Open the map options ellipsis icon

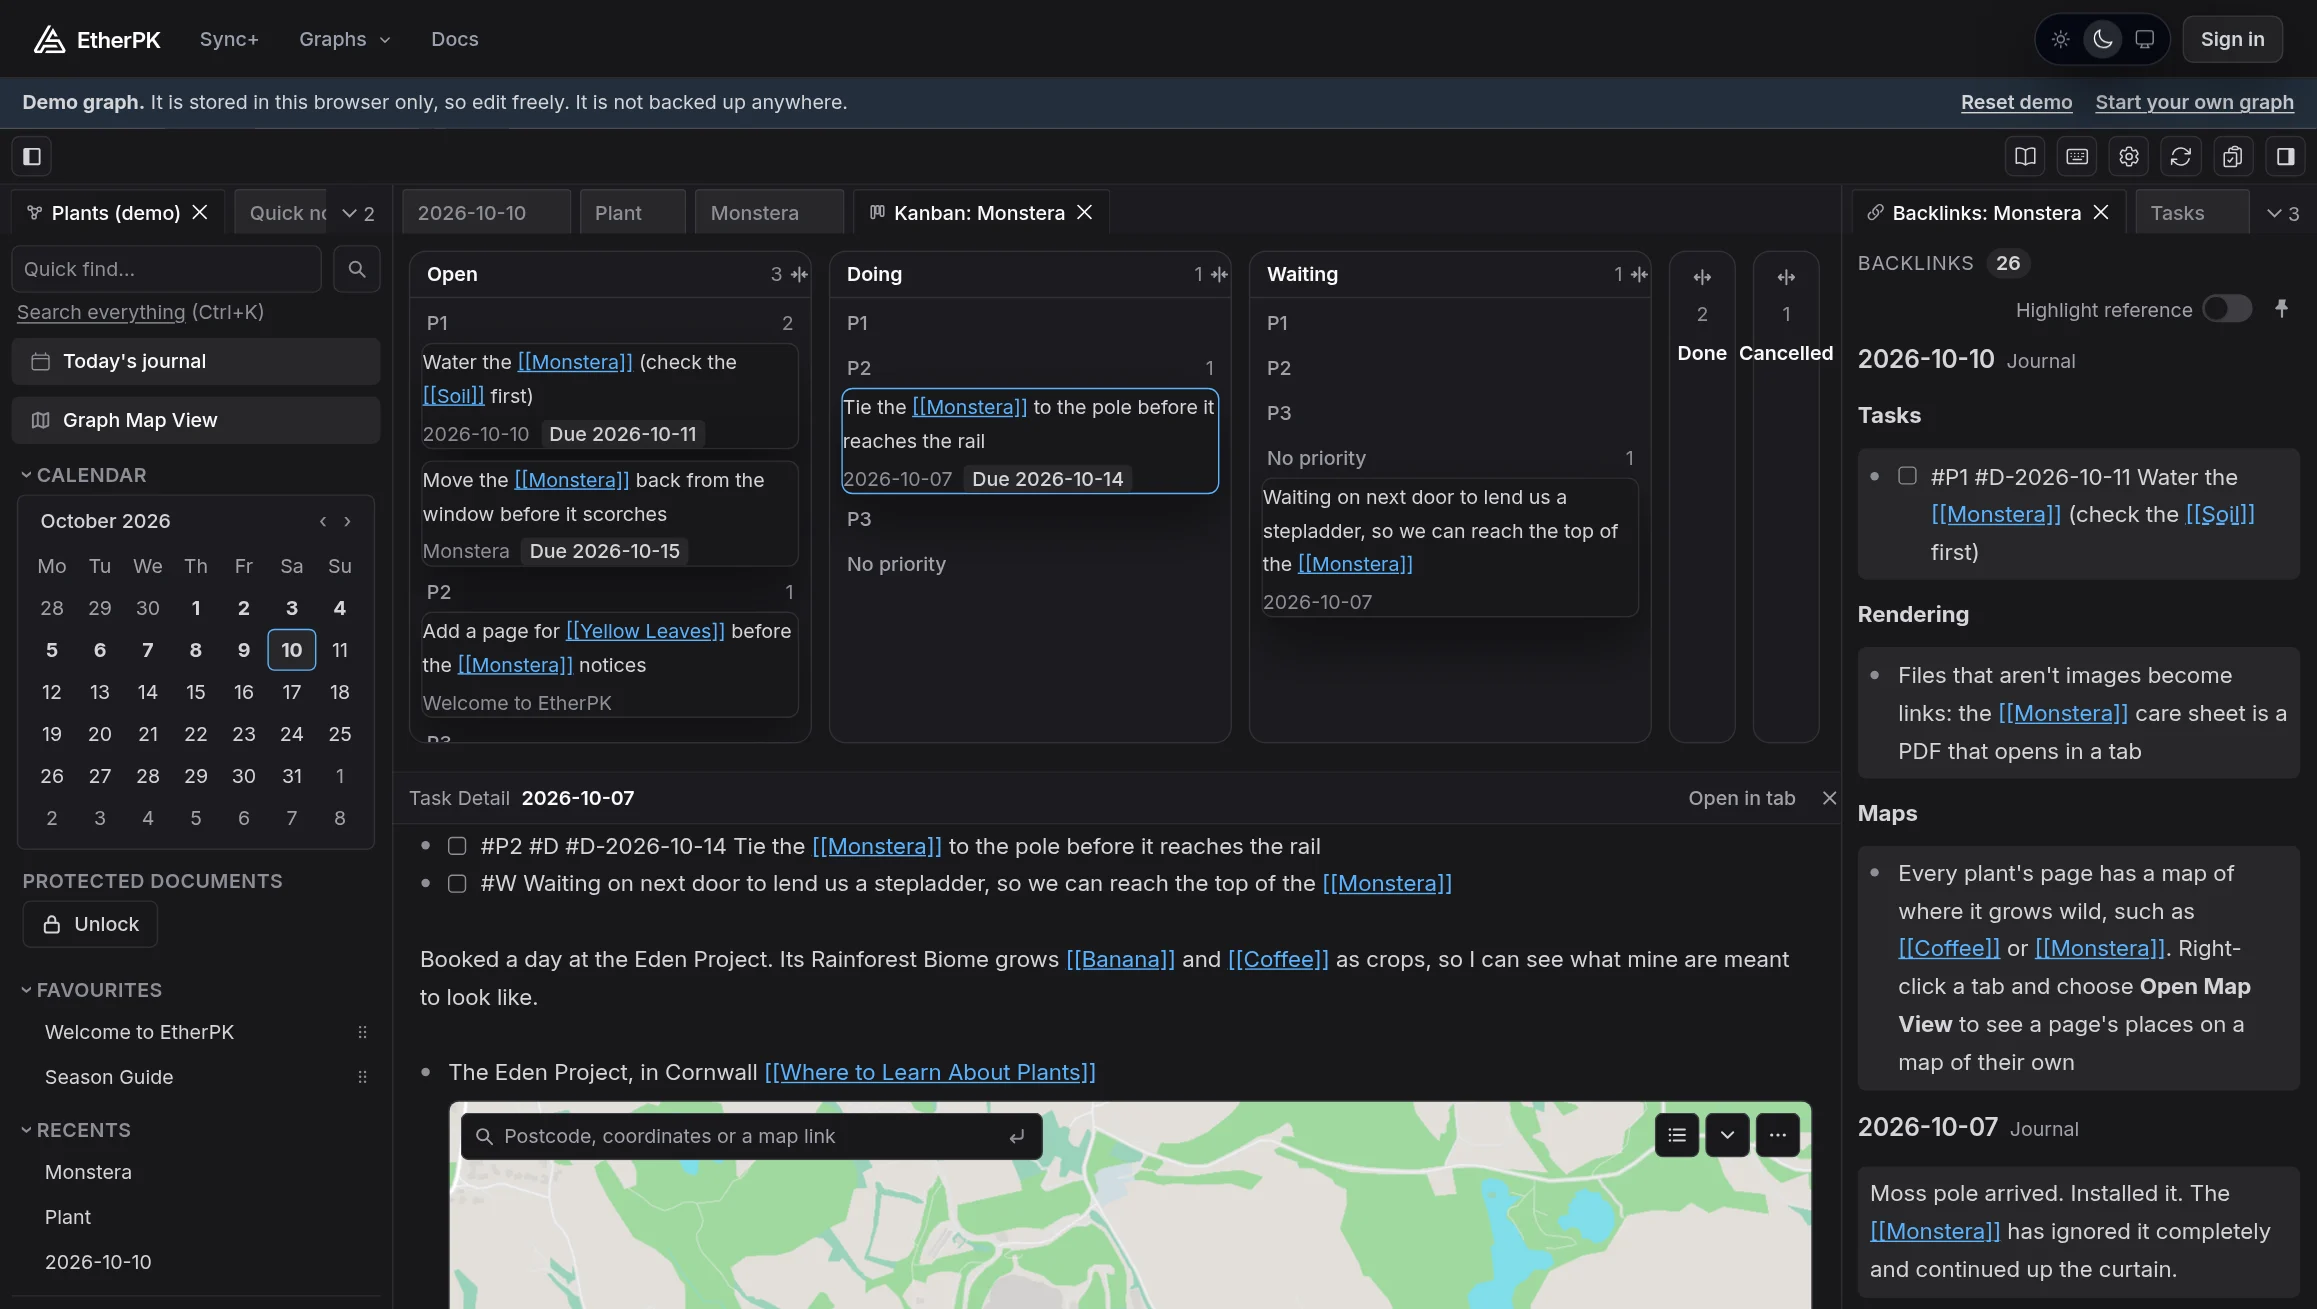pos(1777,1135)
